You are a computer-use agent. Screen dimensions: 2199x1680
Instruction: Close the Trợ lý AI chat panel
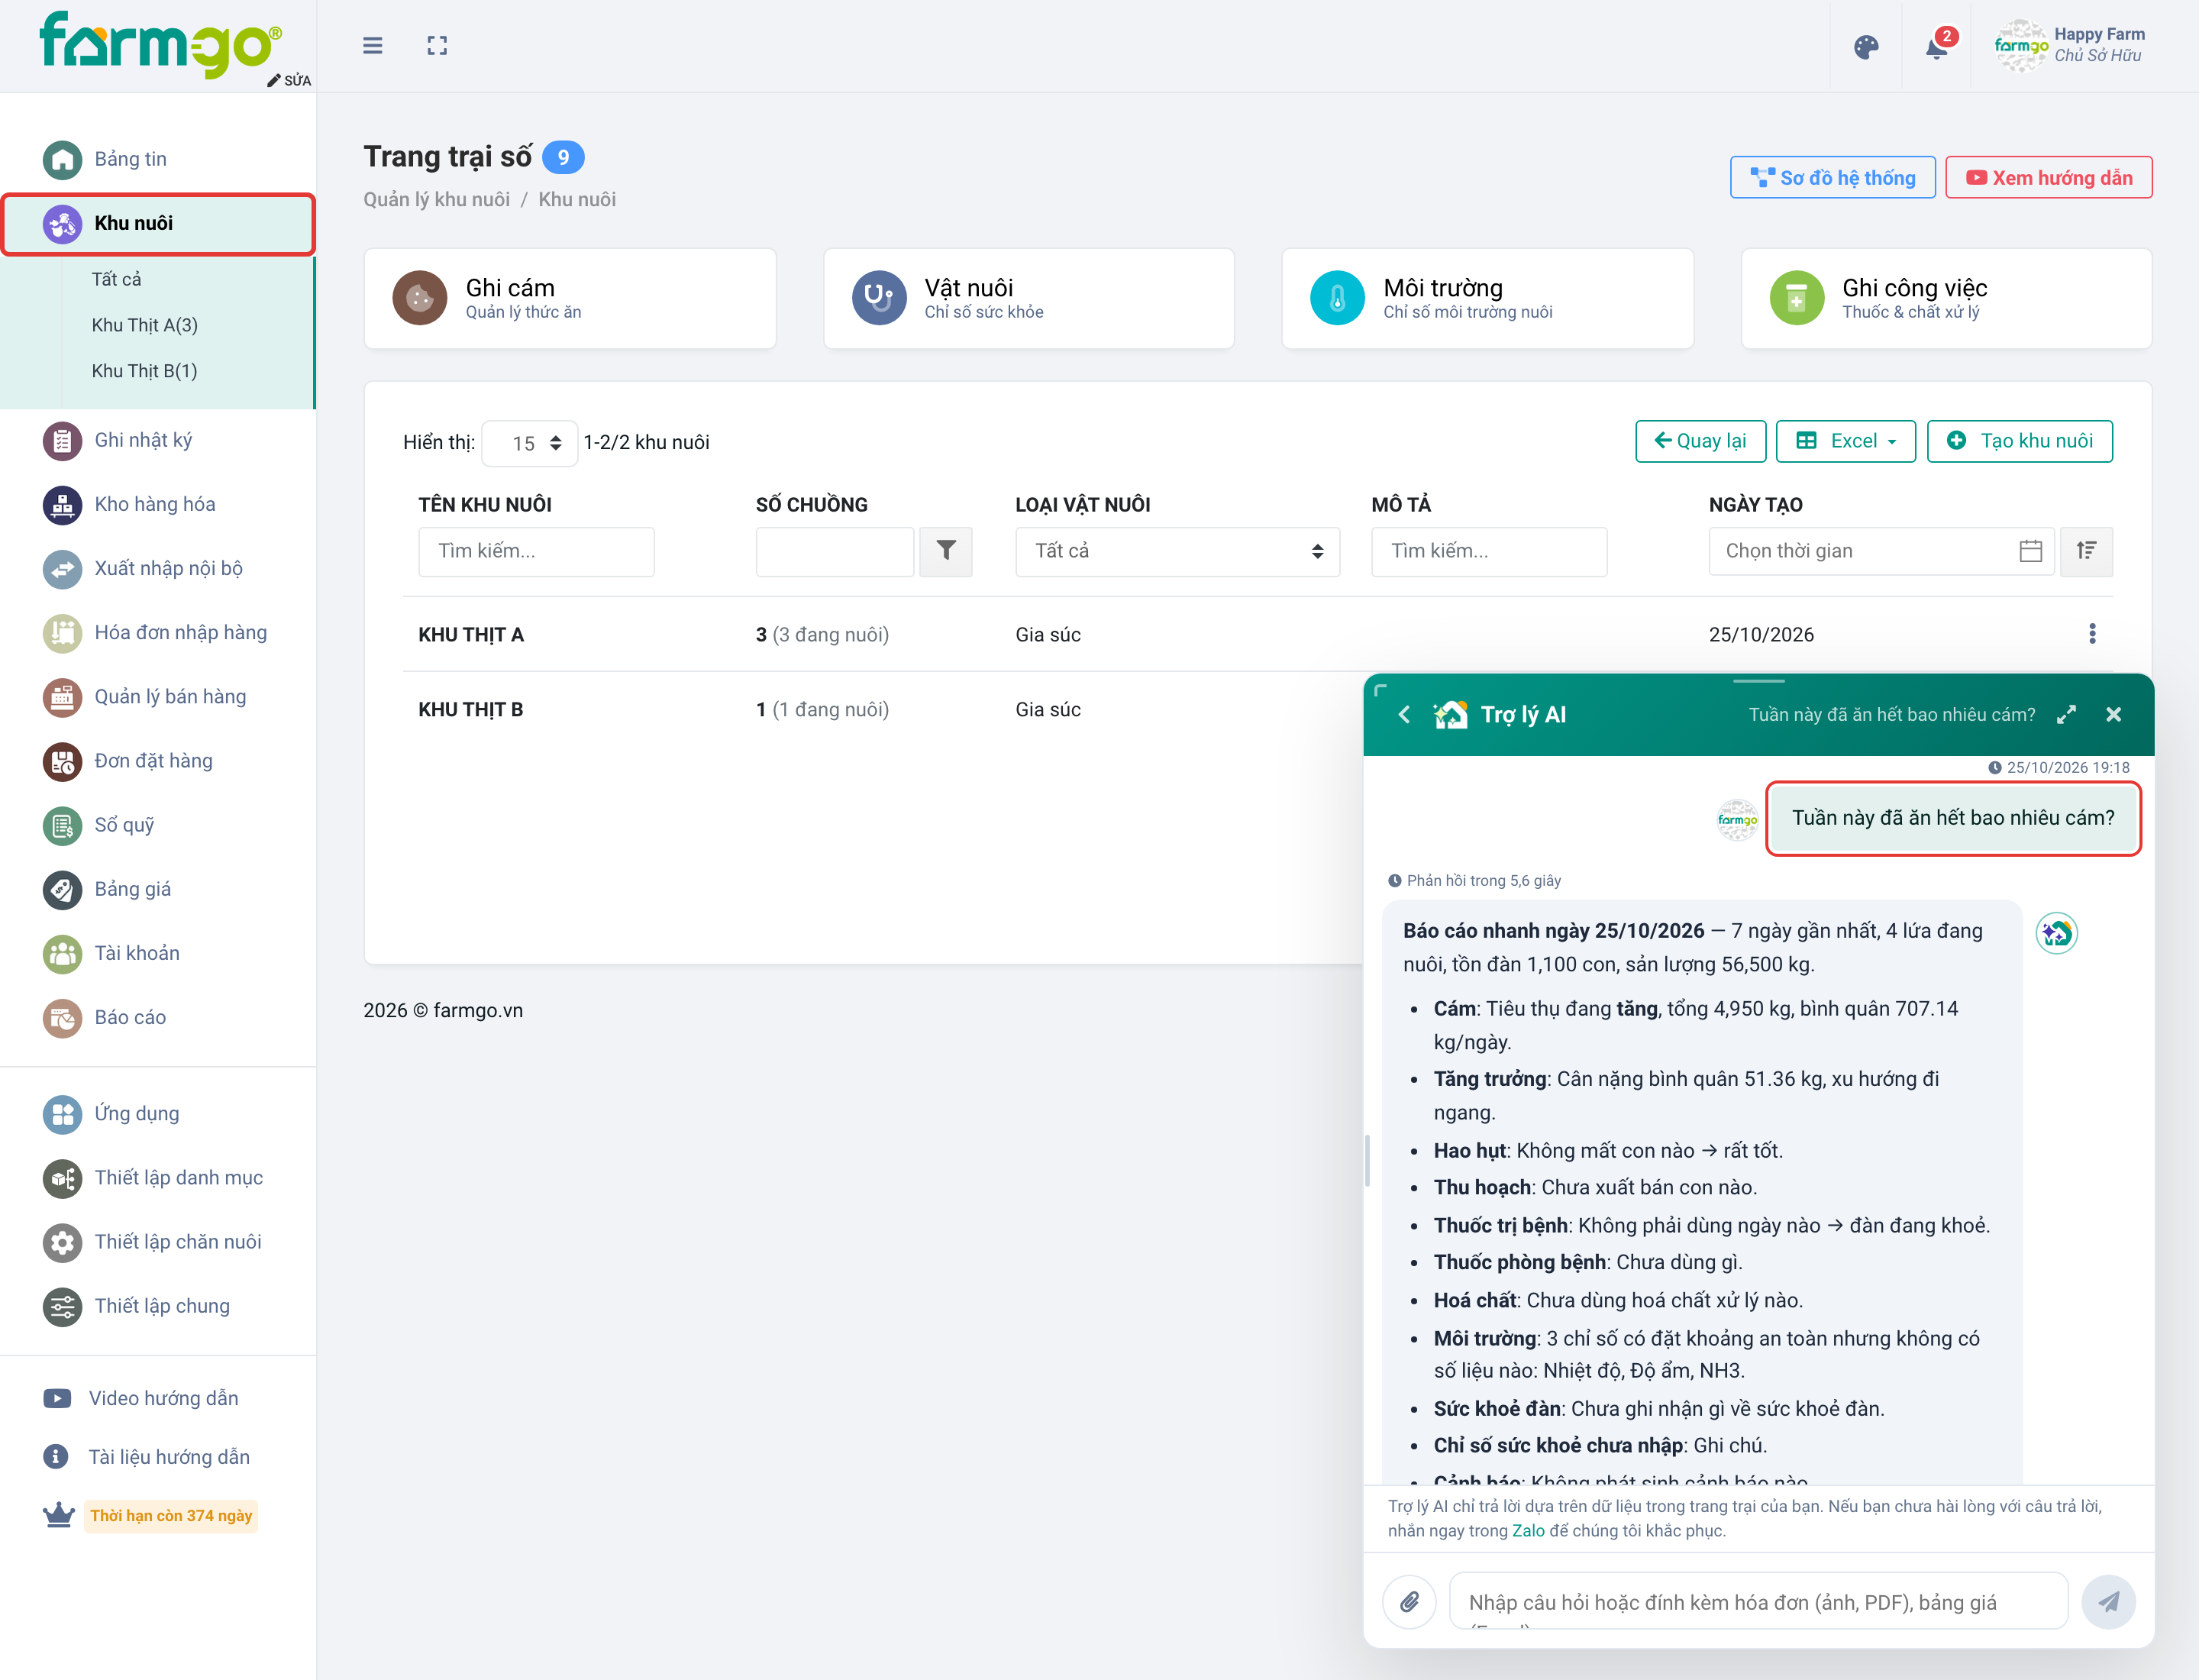pyautogui.click(x=2113, y=714)
